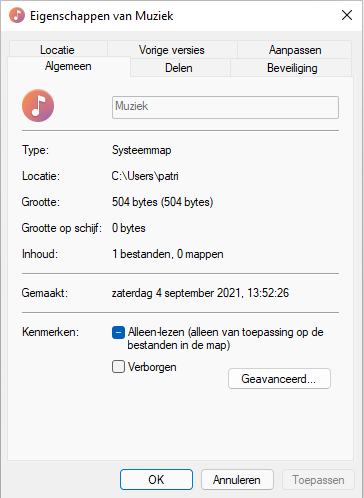Click the music note icon in title bar
Viewport: 364px width, 498px height.
[x=17, y=15]
